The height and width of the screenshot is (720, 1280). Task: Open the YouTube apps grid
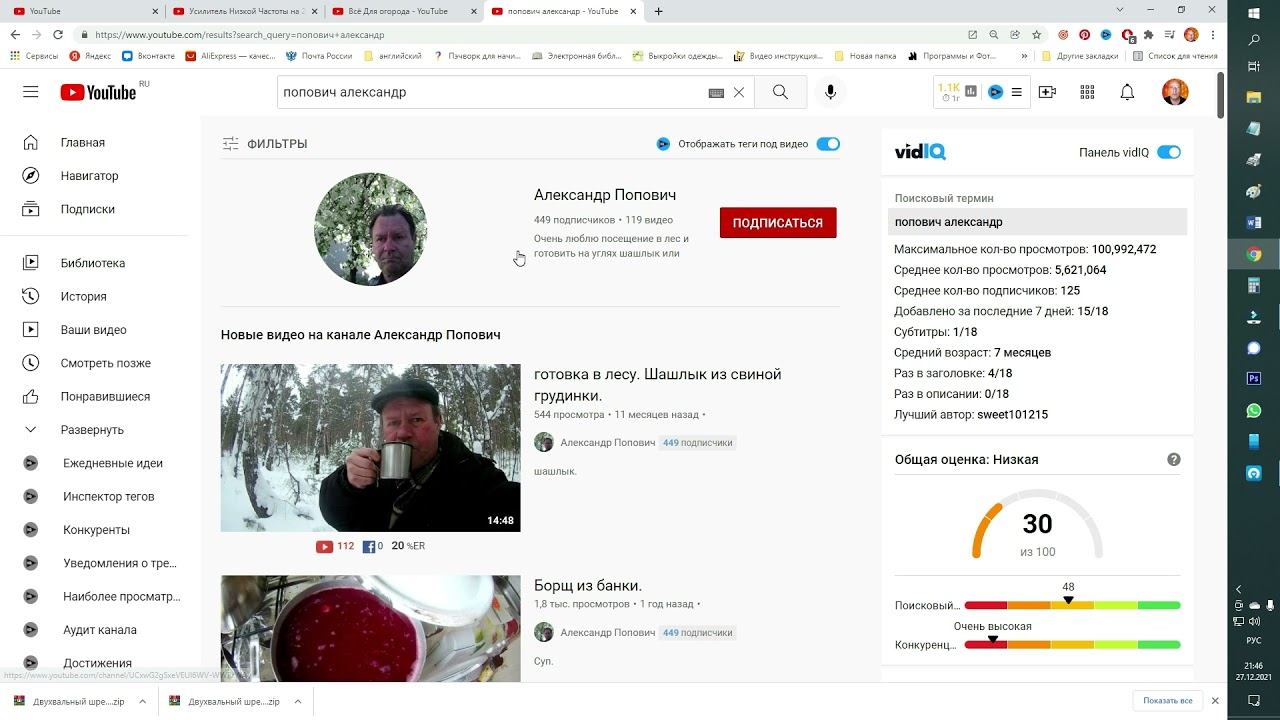[1087, 92]
